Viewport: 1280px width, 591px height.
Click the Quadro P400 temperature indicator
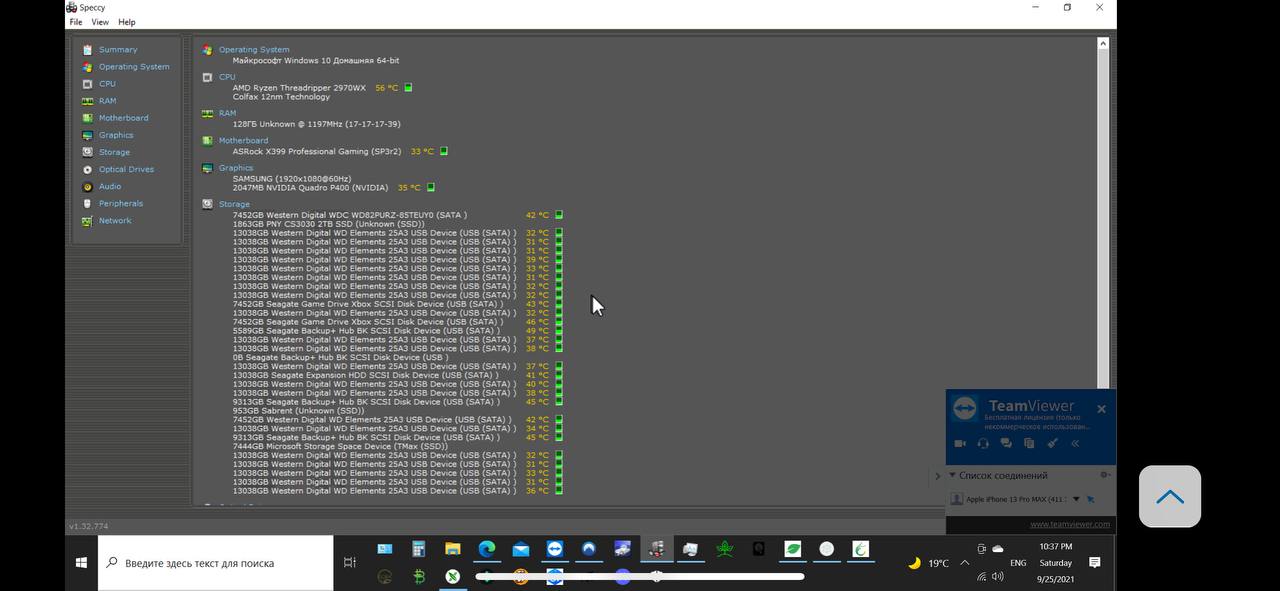(431, 187)
